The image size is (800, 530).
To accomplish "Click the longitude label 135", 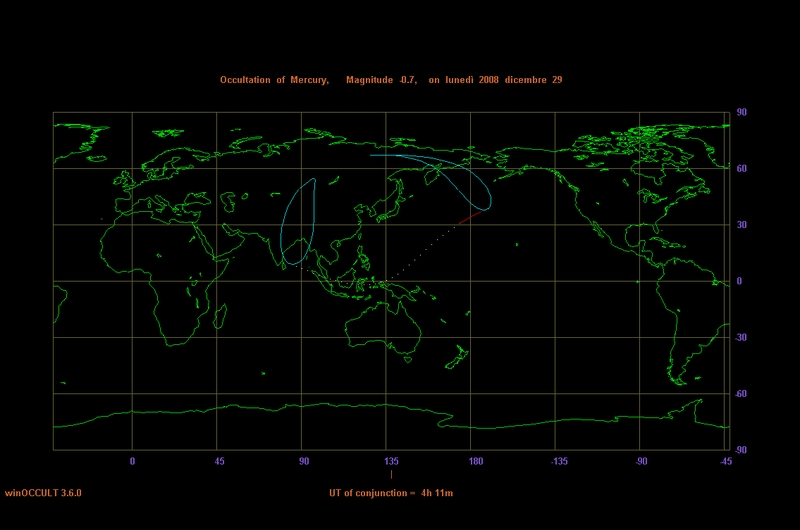I will 391,462.
